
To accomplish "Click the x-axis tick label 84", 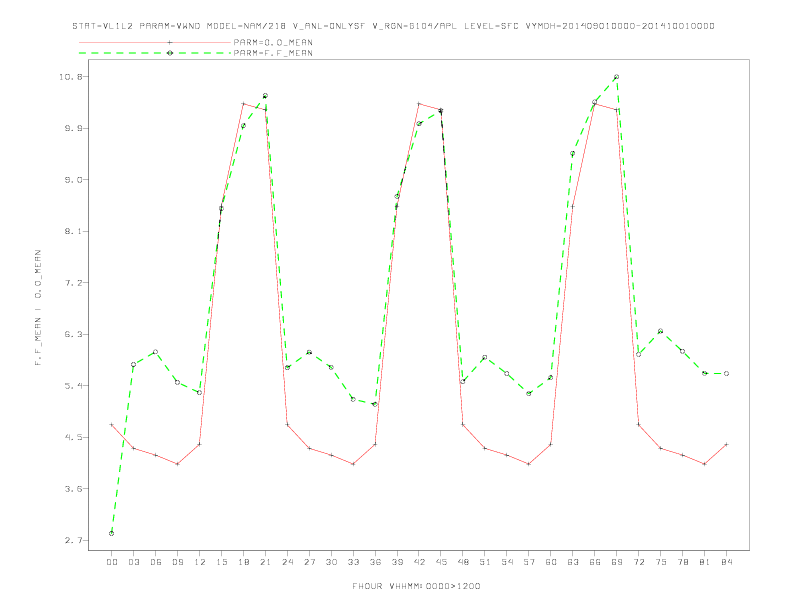I will (726, 562).
